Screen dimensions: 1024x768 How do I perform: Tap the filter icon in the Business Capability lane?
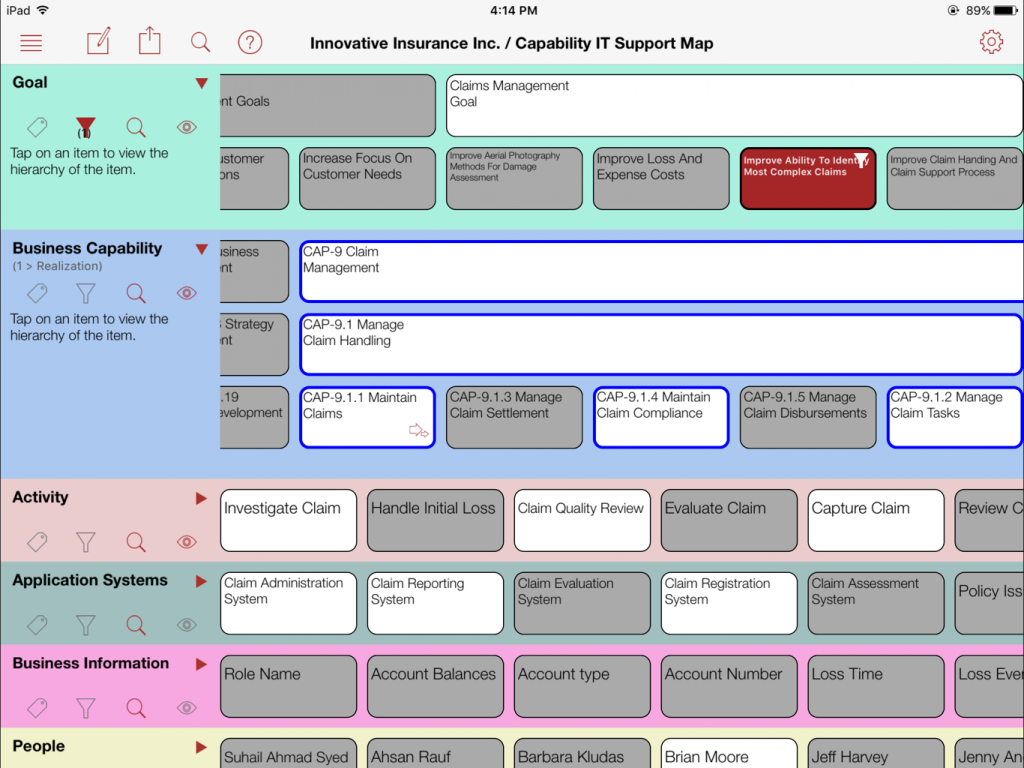[x=86, y=293]
